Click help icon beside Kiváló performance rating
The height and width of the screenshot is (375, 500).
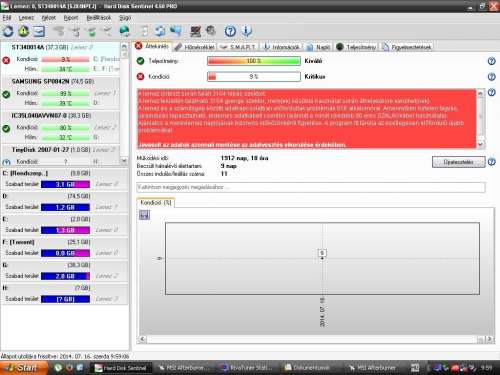pos(491,61)
